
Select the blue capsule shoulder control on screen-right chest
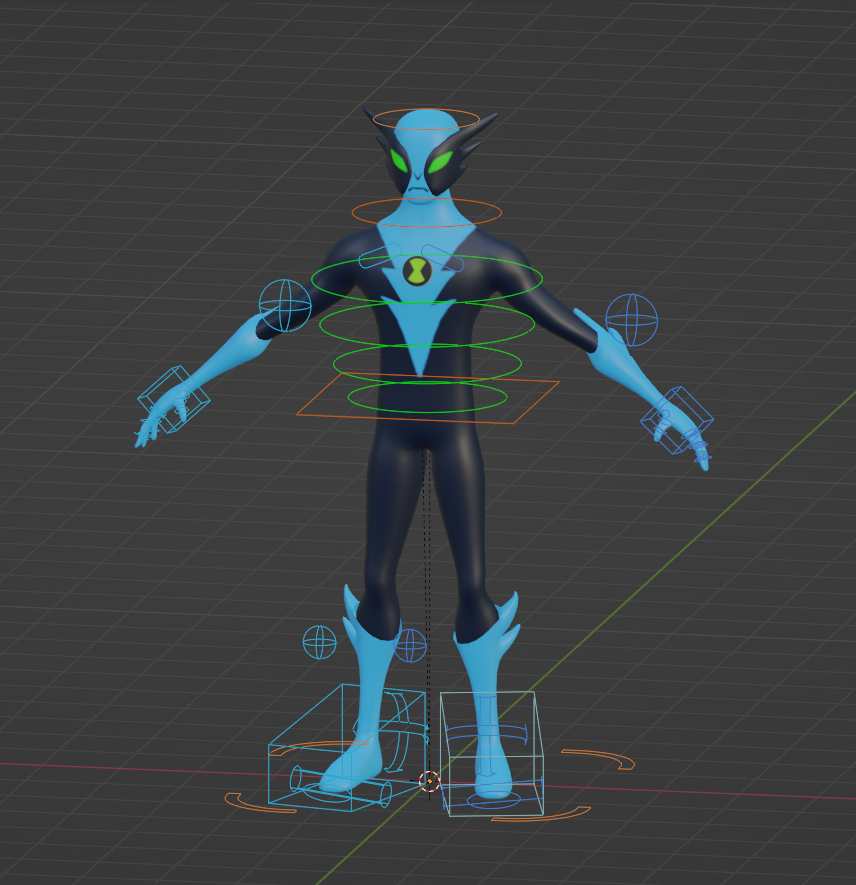(x=443, y=259)
